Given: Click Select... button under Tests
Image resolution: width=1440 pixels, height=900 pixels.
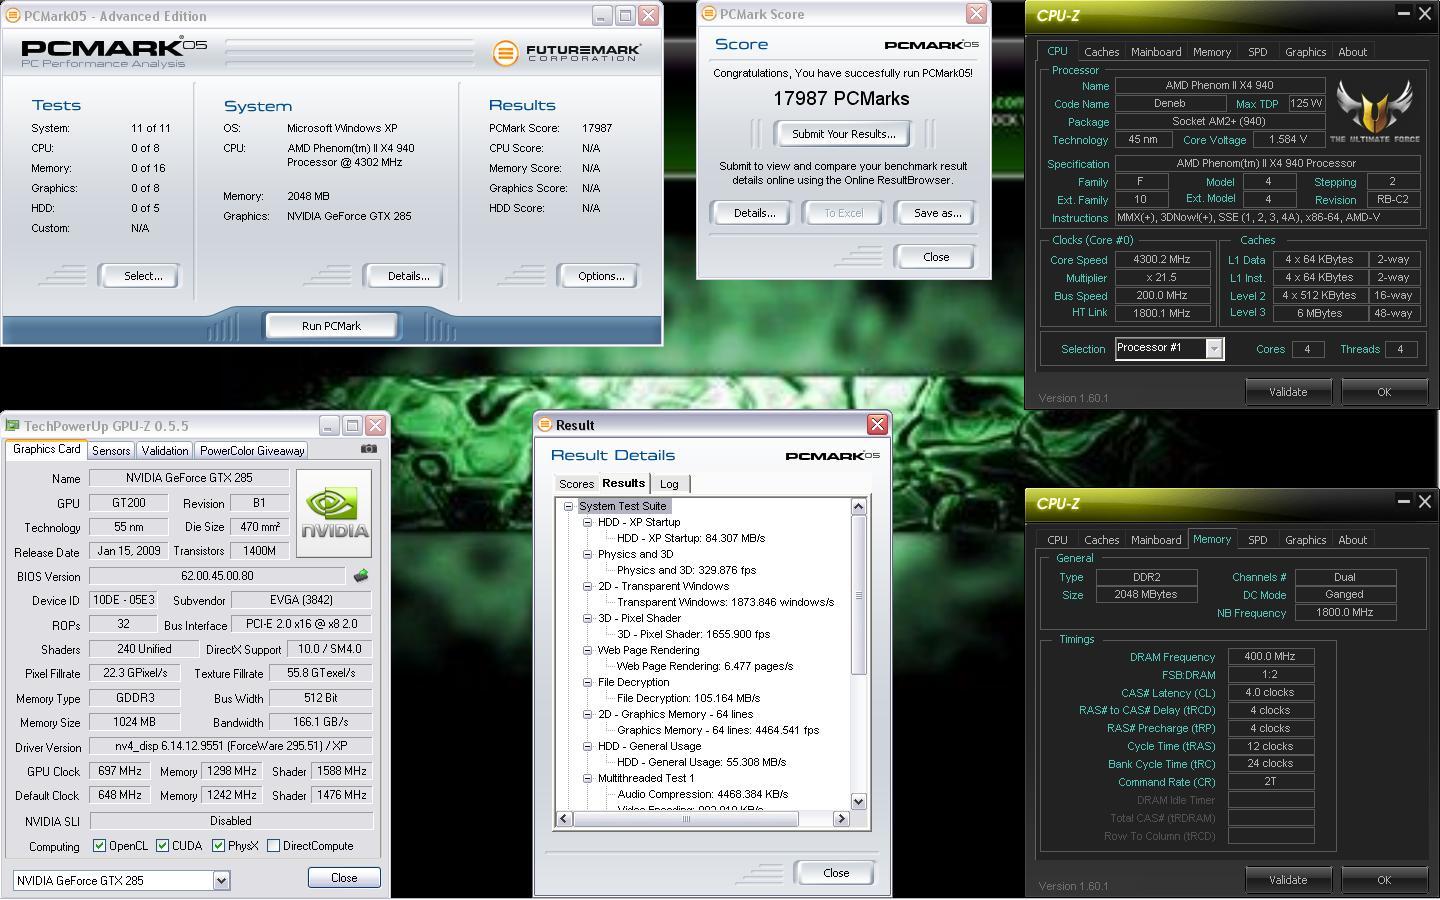Looking at the screenshot, I should [142, 276].
